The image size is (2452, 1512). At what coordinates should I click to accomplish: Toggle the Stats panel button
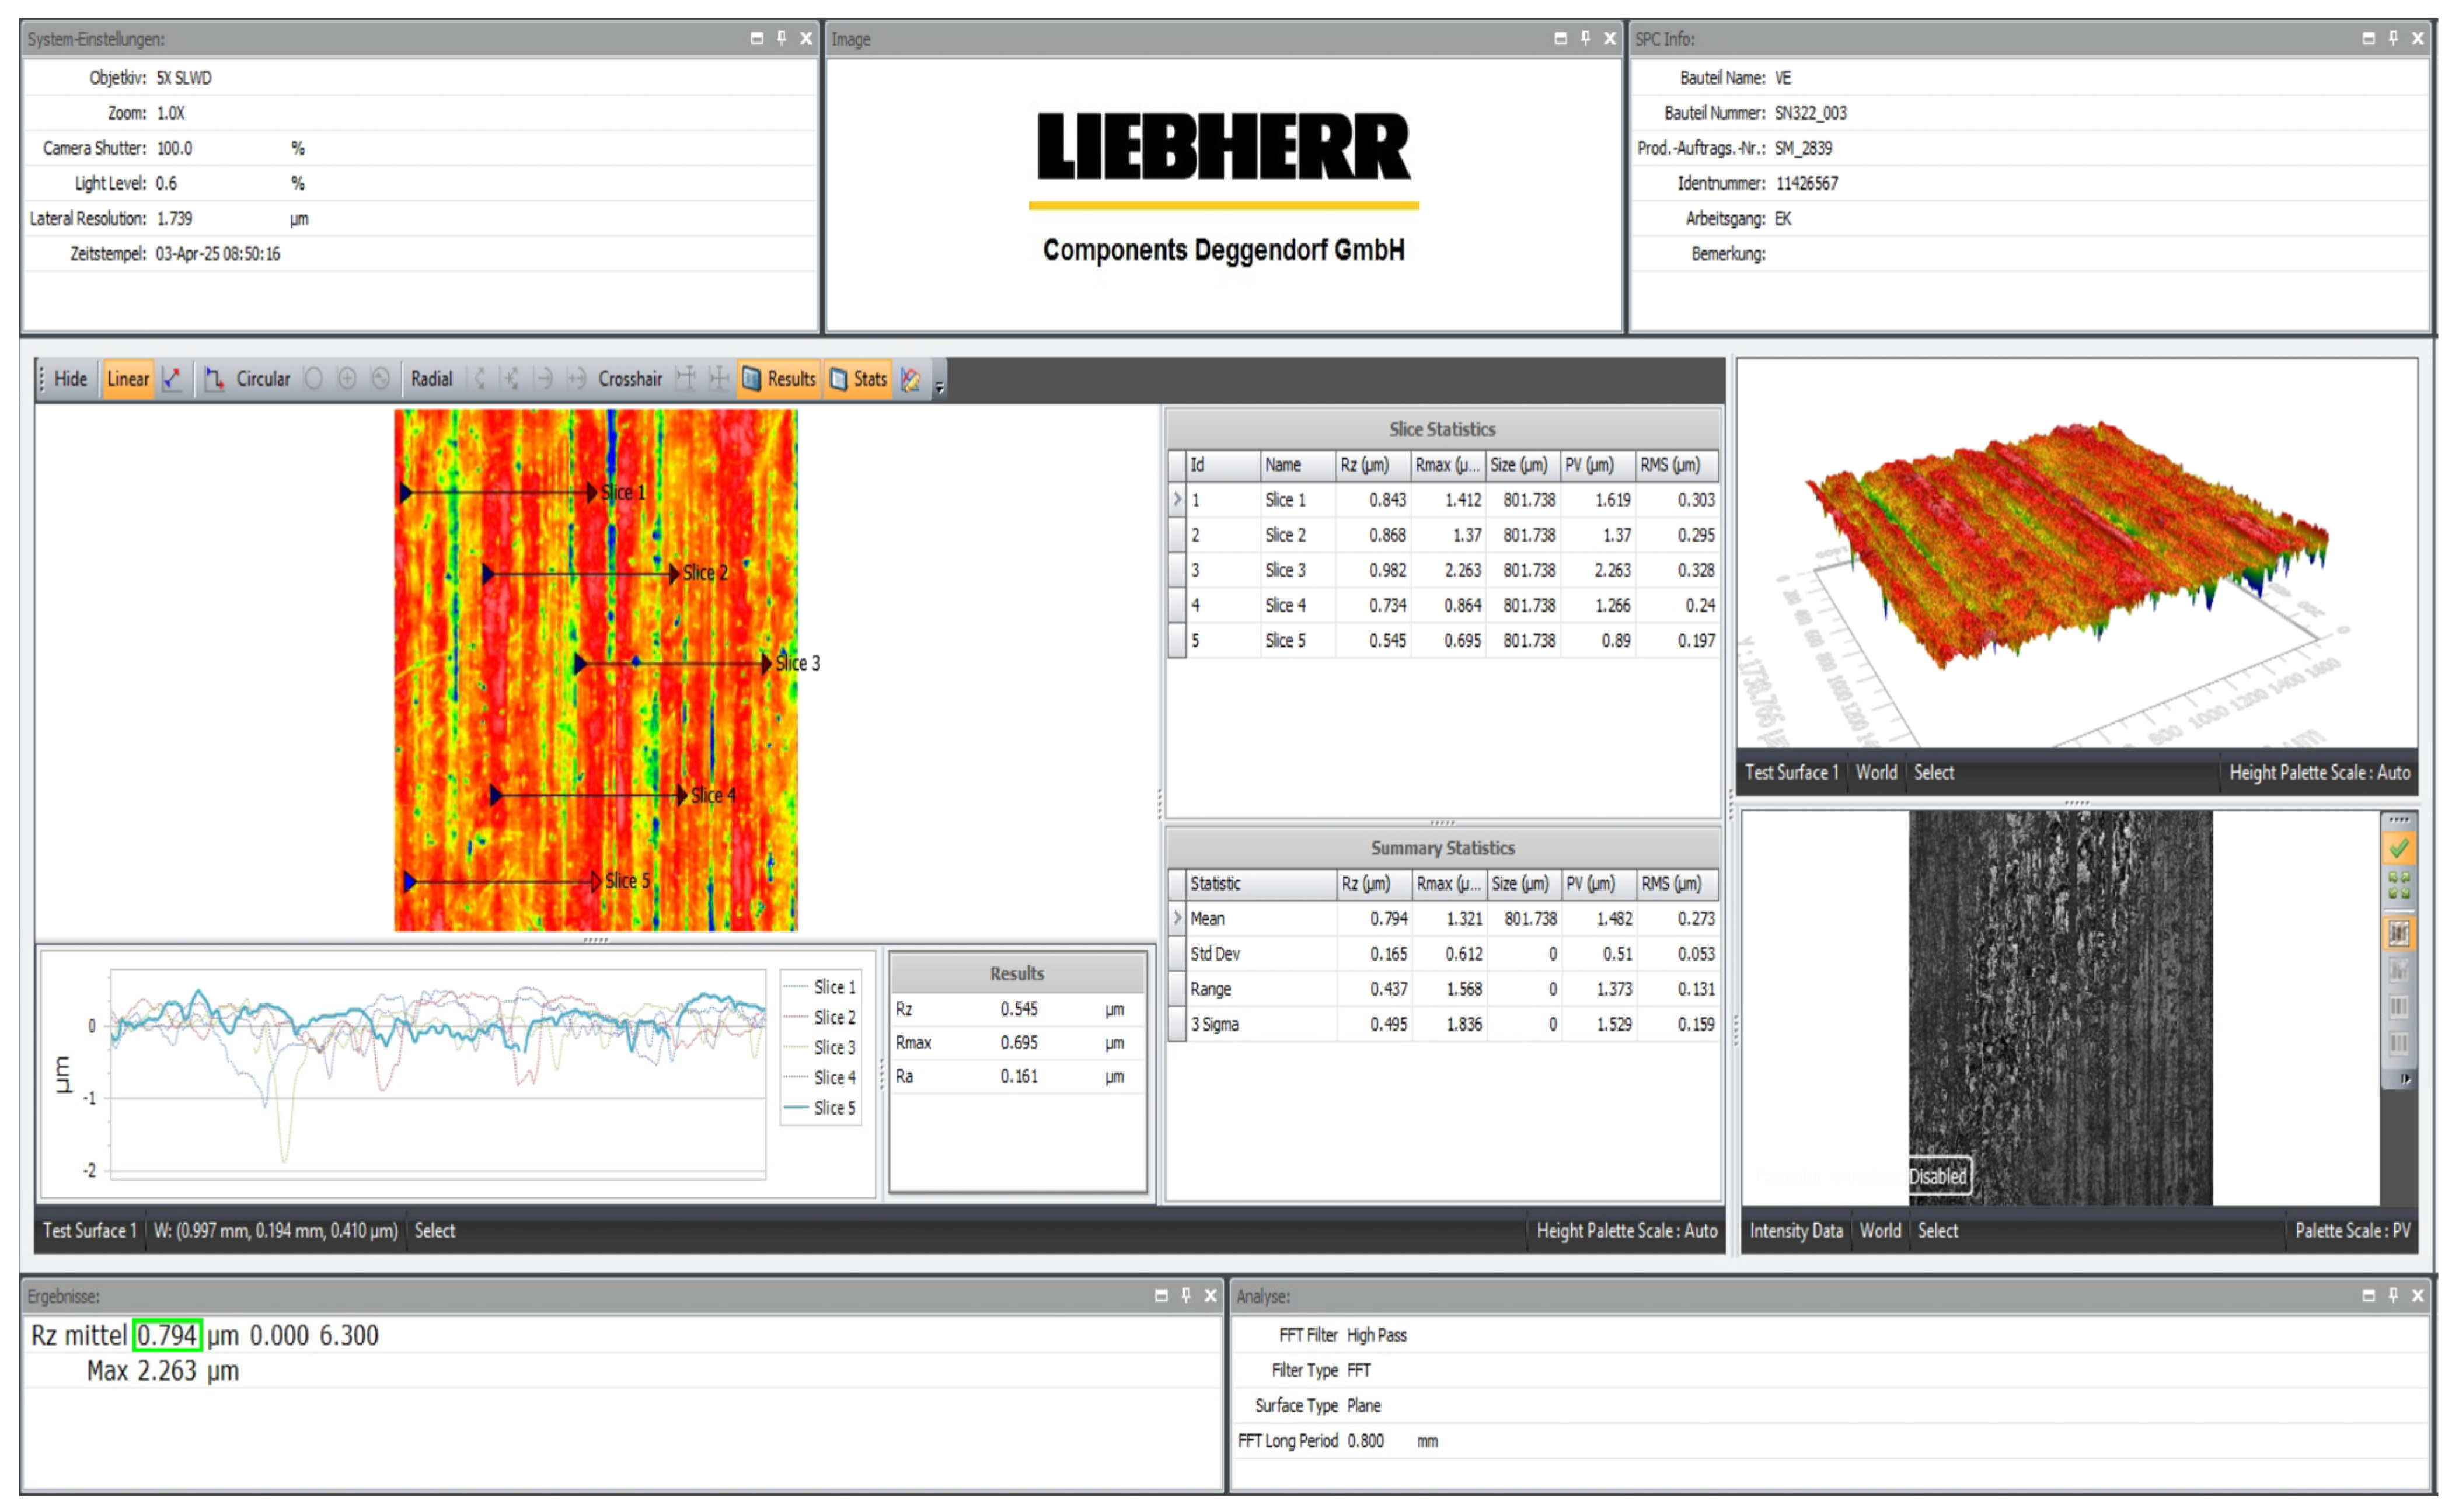coord(859,380)
